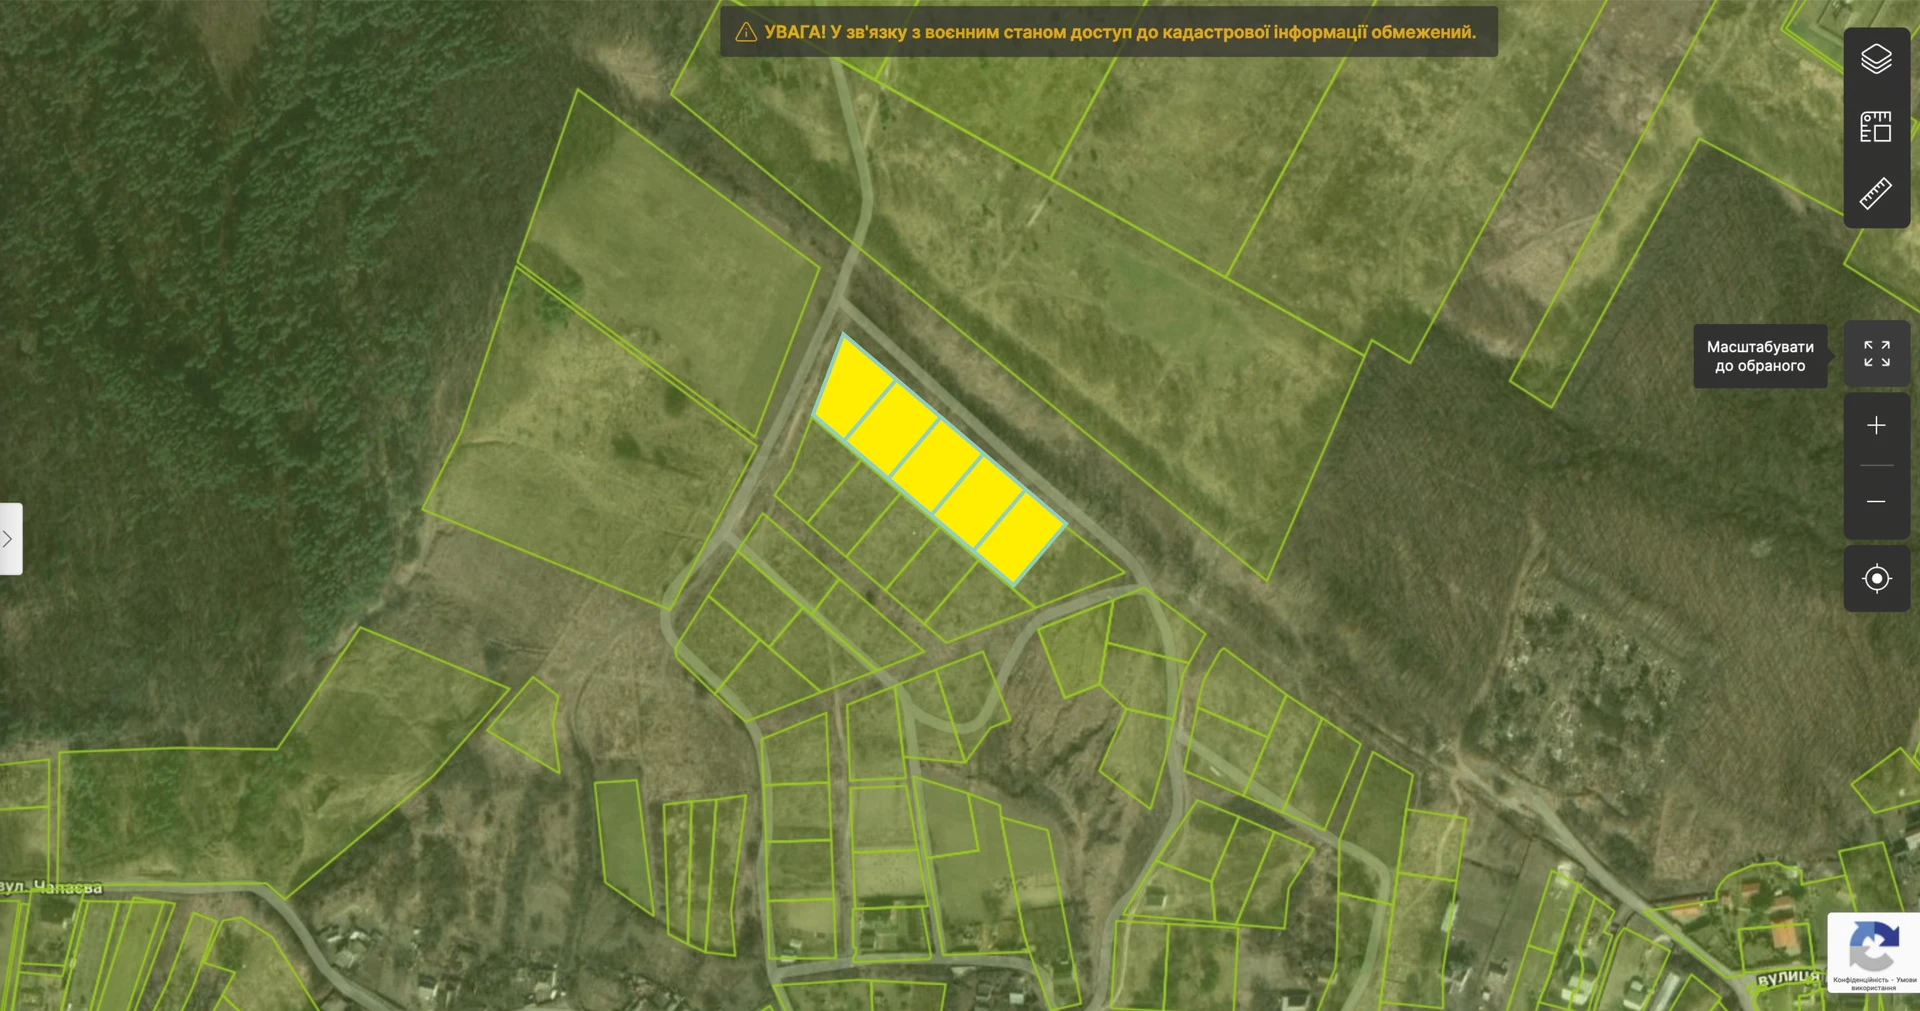Select the southeasternmost yellow highlighted parcel

(x=1020, y=538)
